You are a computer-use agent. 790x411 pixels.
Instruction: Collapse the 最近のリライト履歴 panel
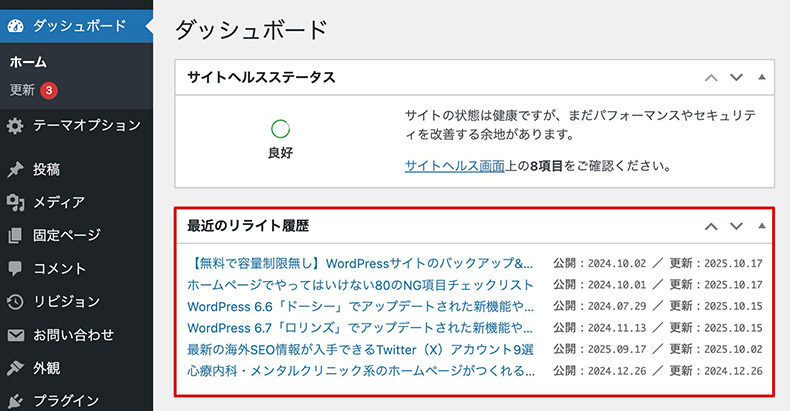pyautogui.click(x=761, y=226)
